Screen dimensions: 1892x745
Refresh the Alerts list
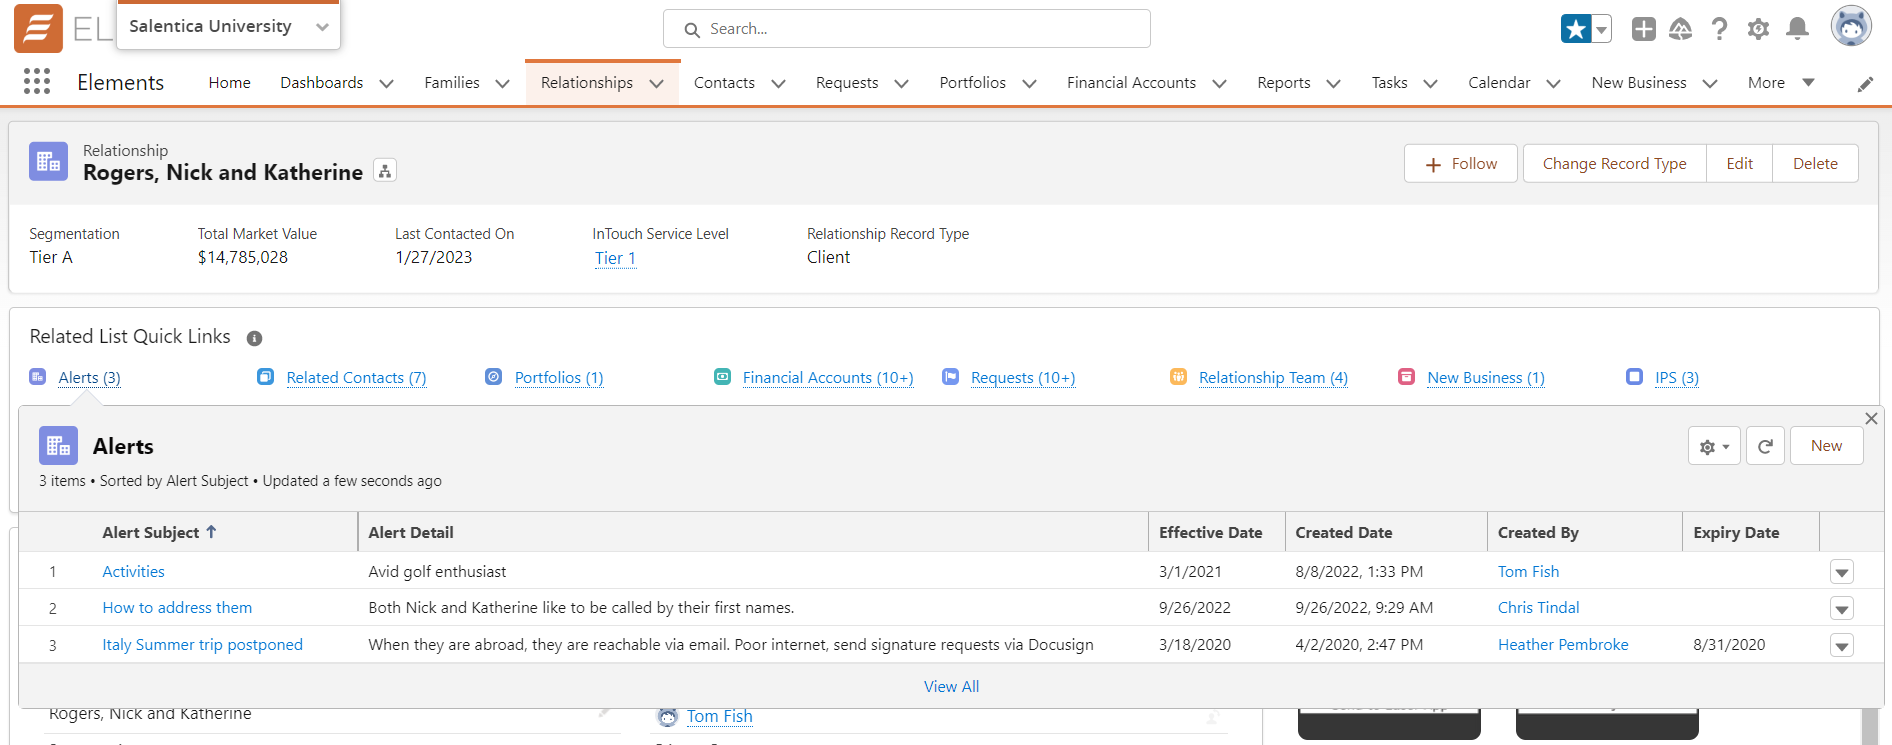pyautogui.click(x=1765, y=446)
